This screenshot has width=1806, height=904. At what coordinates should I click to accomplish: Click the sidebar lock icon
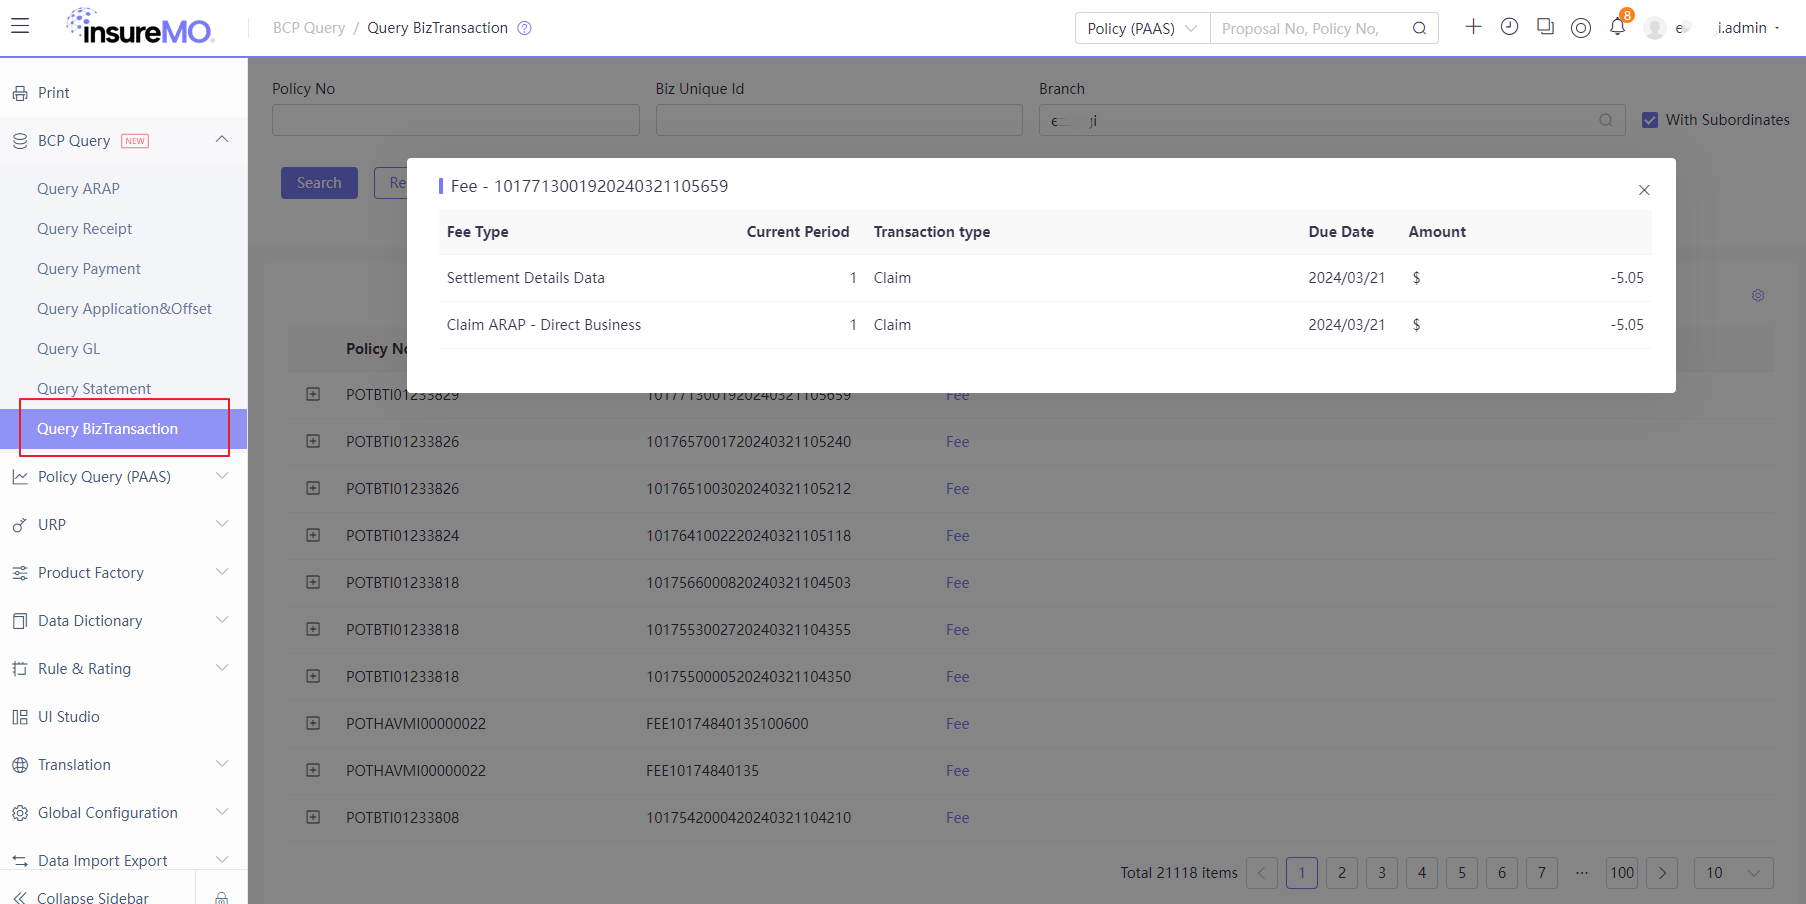tap(222, 897)
